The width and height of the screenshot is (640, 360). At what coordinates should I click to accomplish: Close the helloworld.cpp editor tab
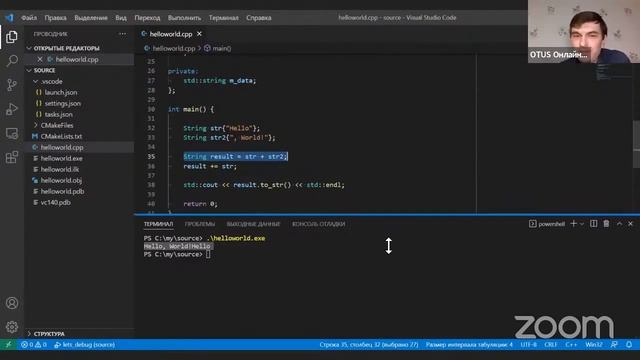(199, 34)
